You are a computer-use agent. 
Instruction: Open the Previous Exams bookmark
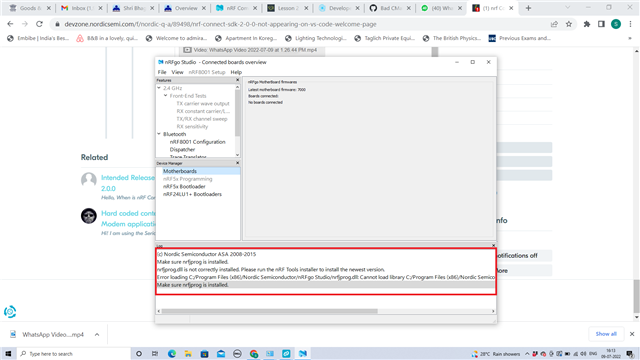(x=520, y=38)
